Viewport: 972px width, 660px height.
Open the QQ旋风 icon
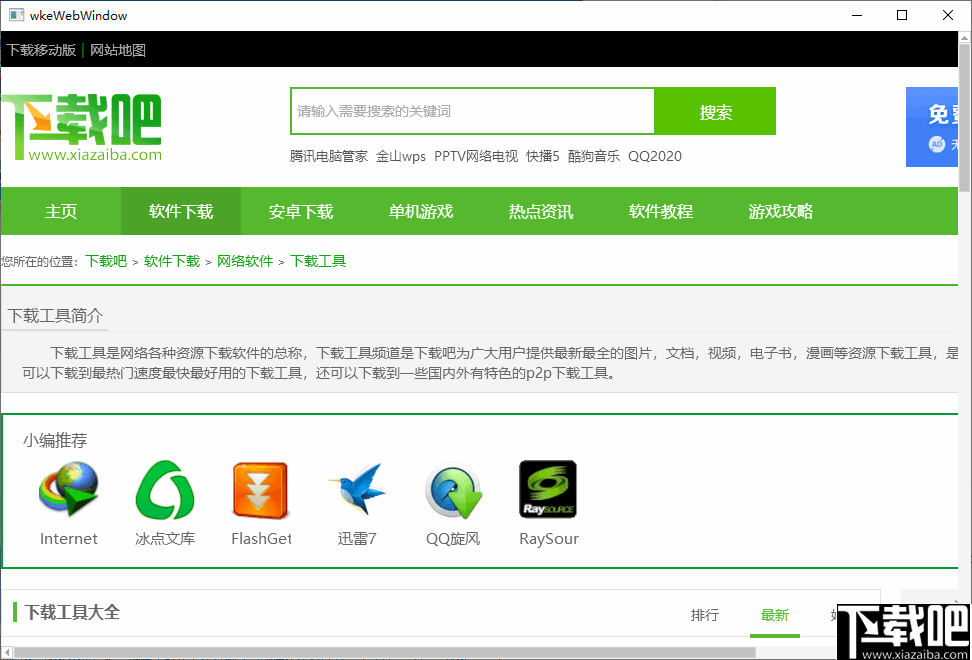[x=452, y=490]
